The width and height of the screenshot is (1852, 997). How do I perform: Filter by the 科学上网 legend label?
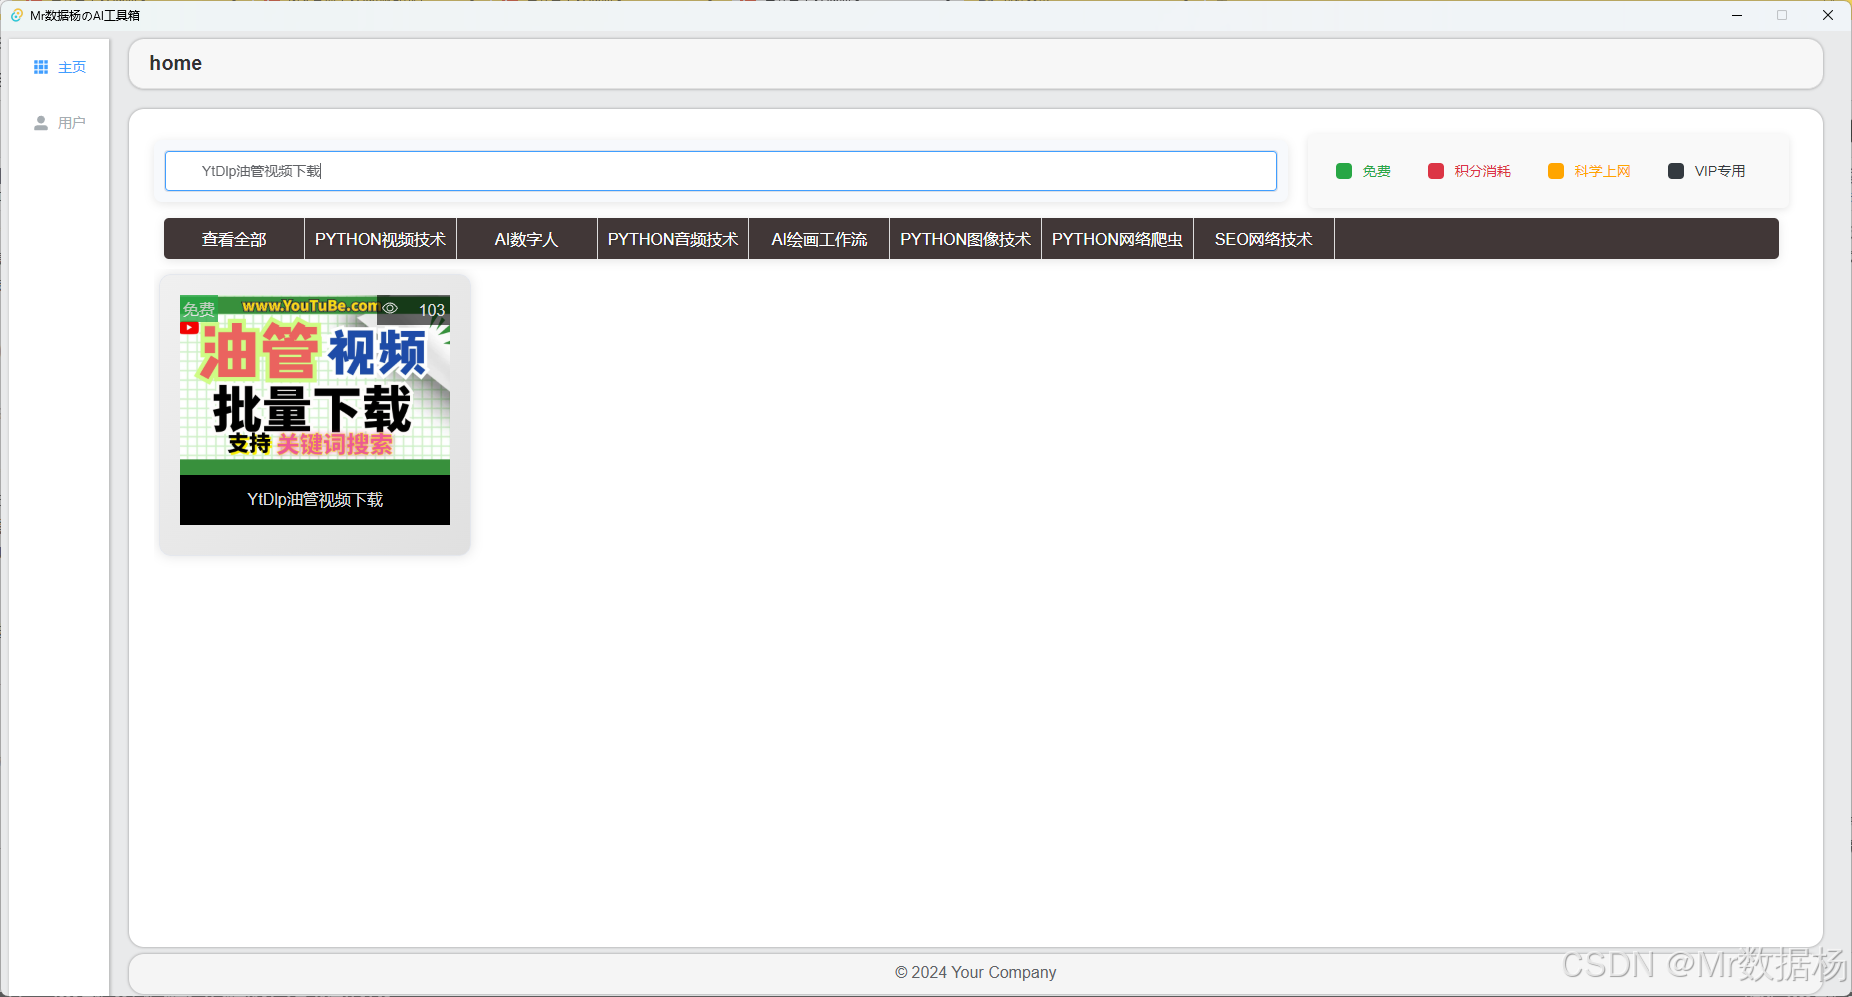point(1603,171)
